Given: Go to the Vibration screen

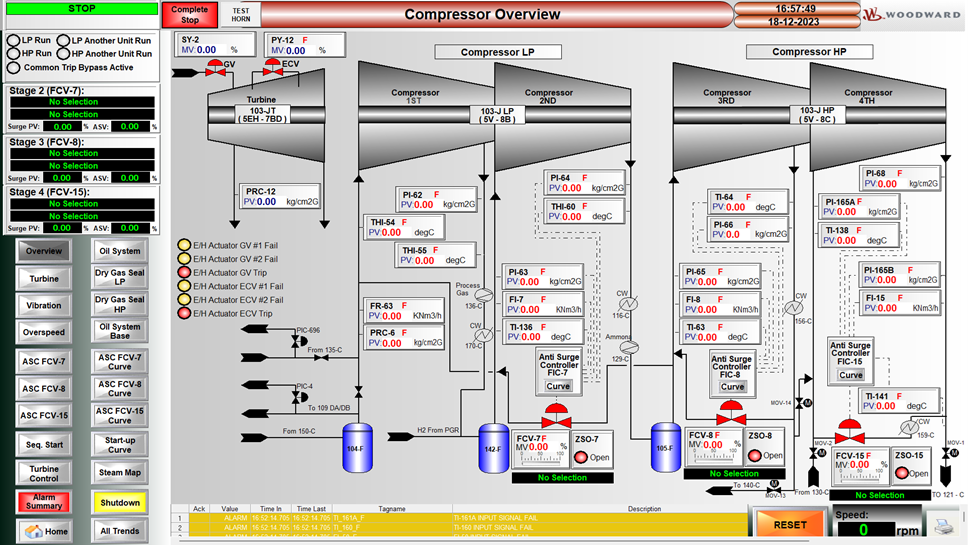Looking at the screenshot, I should [x=43, y=306].
